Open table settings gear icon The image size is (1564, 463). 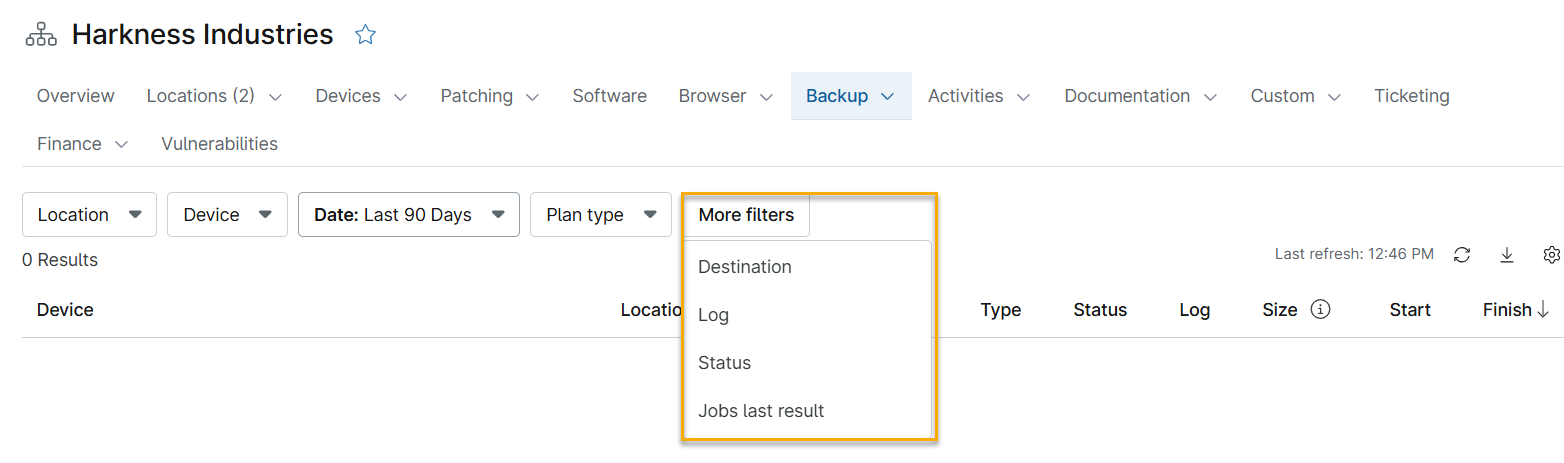pyautogui.click(x=1551, y=255)
